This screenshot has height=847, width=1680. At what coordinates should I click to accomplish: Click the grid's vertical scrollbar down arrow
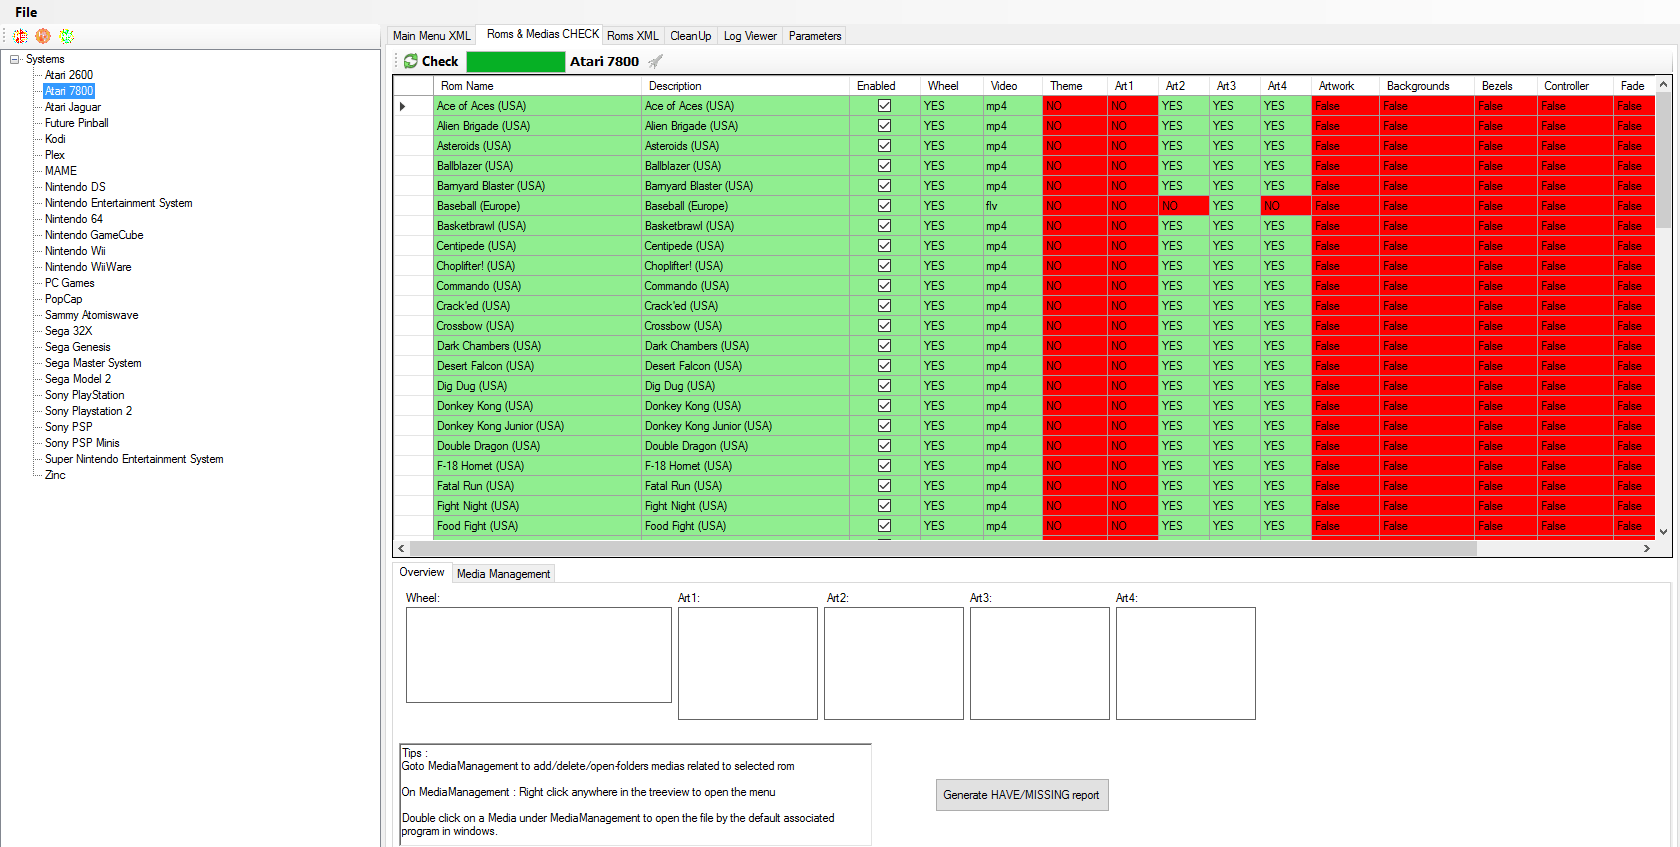[x=1663, y=532]
